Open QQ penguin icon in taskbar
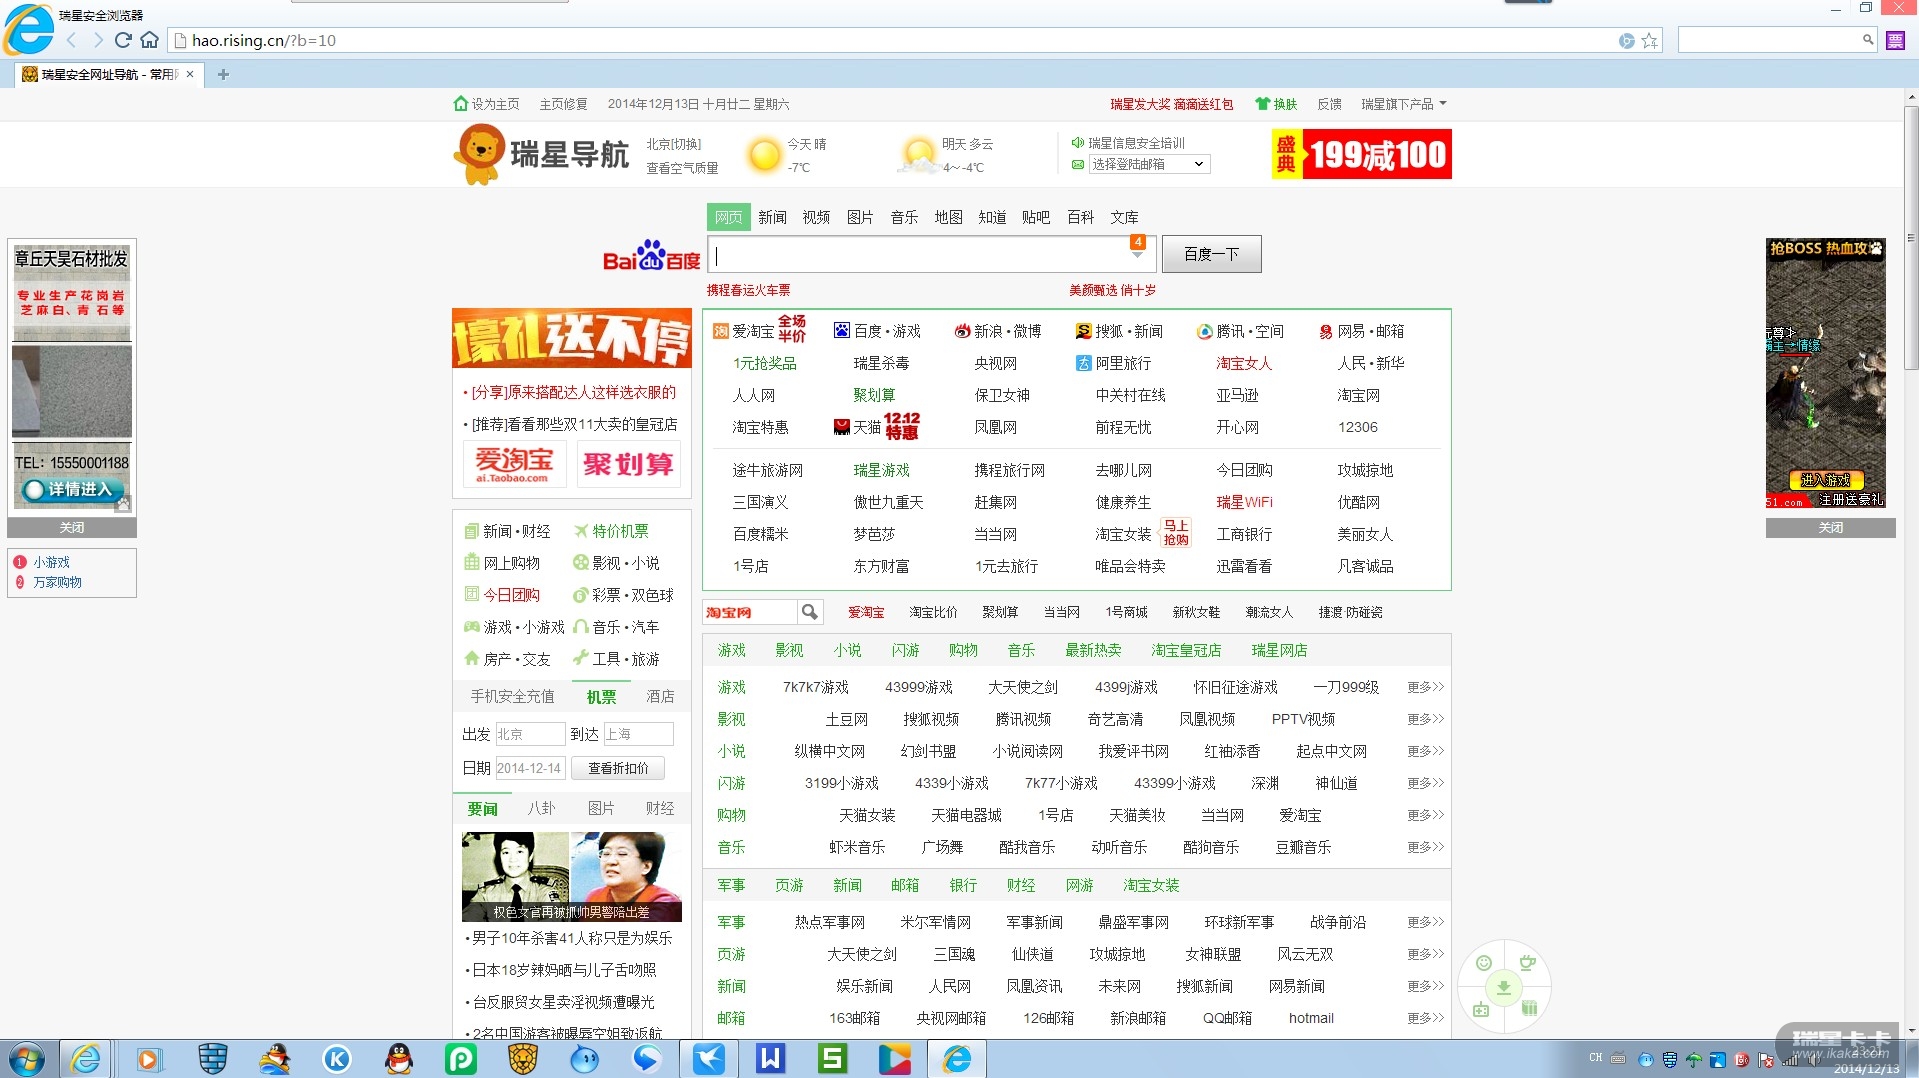Image resolution: width=1919 pixels, height=1078 pixels. click(398, 1058)
